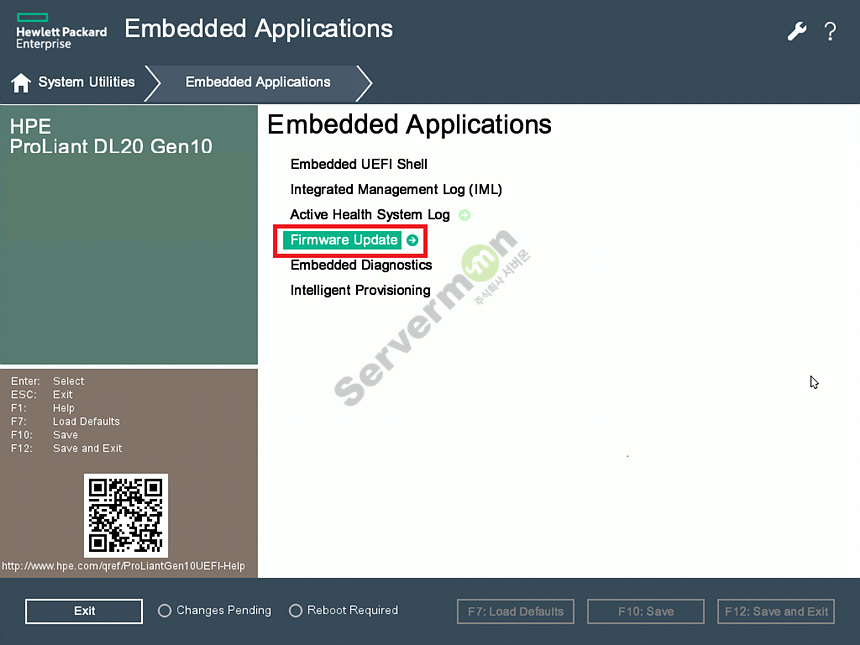This screenshot has height=645, width=860.
Task: Click the 'F12: Save and Exit' hint text
Action: [x=66, y=449]
